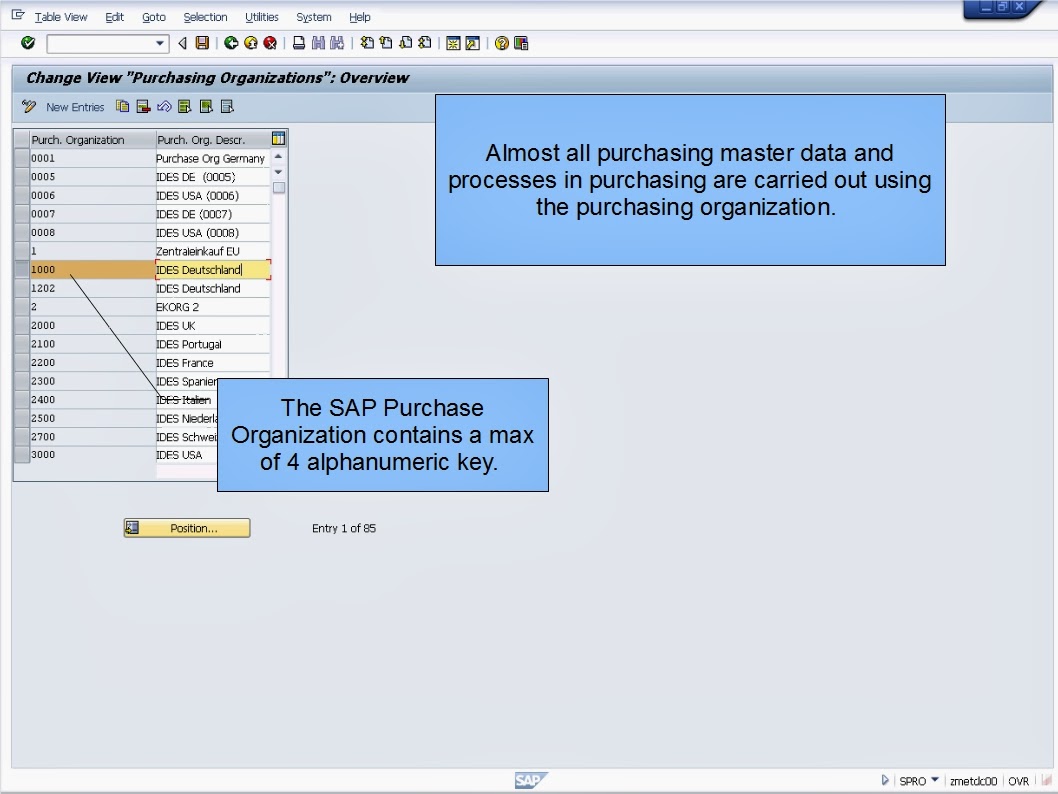Image resolution: width=1058 pixels, height=794 pixels.
Task: Select row 0005 with its row selector
Action: point(22,177)
